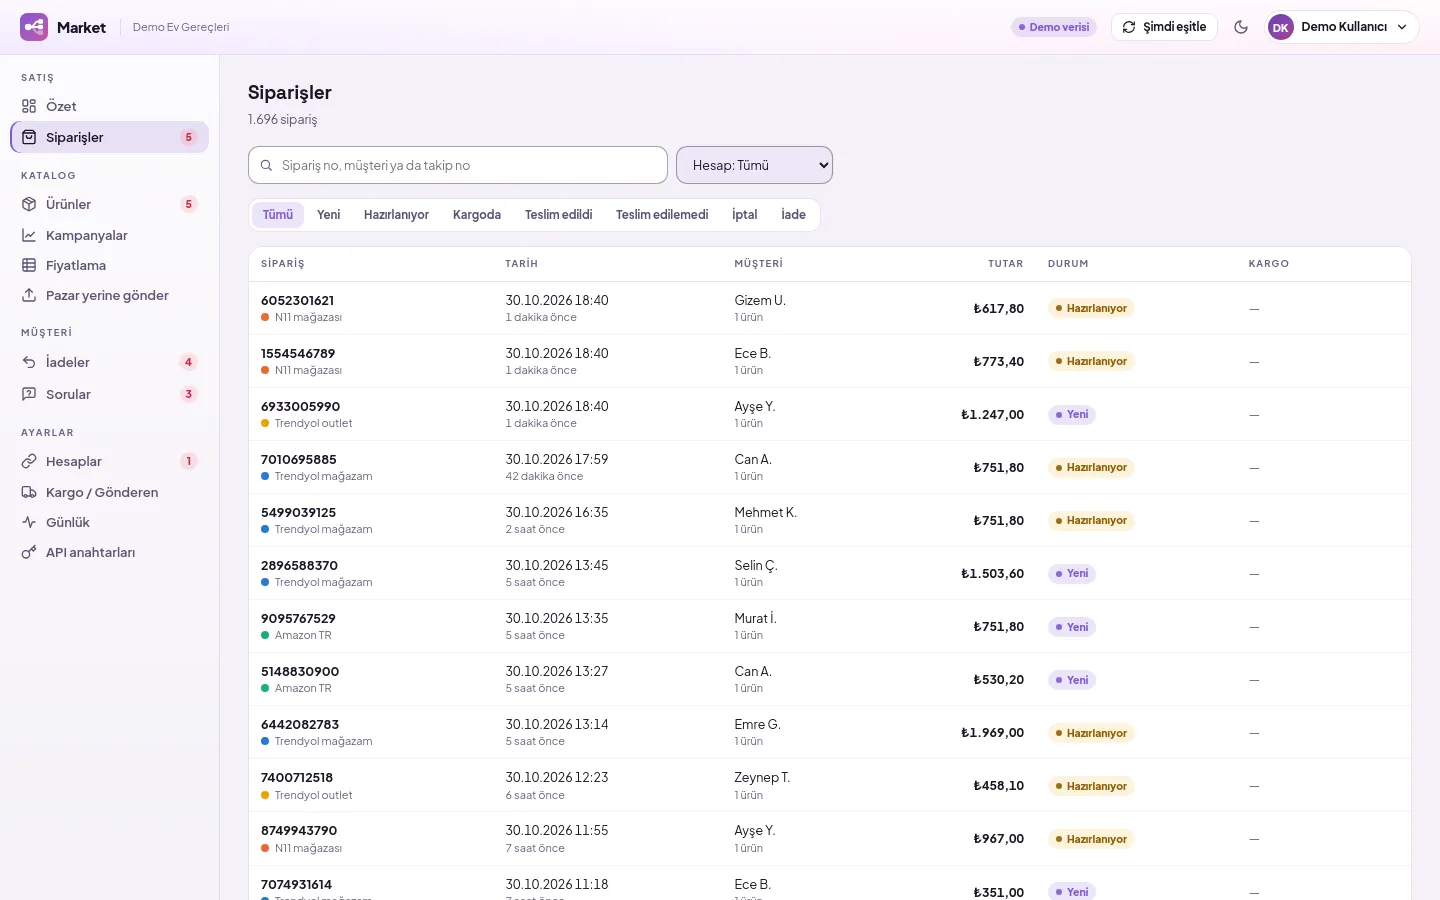Image resolution: width=1440 pixels, height=900 pixels.
Task: Click API anahtarları key icon
Action: (x=29, y=552)
